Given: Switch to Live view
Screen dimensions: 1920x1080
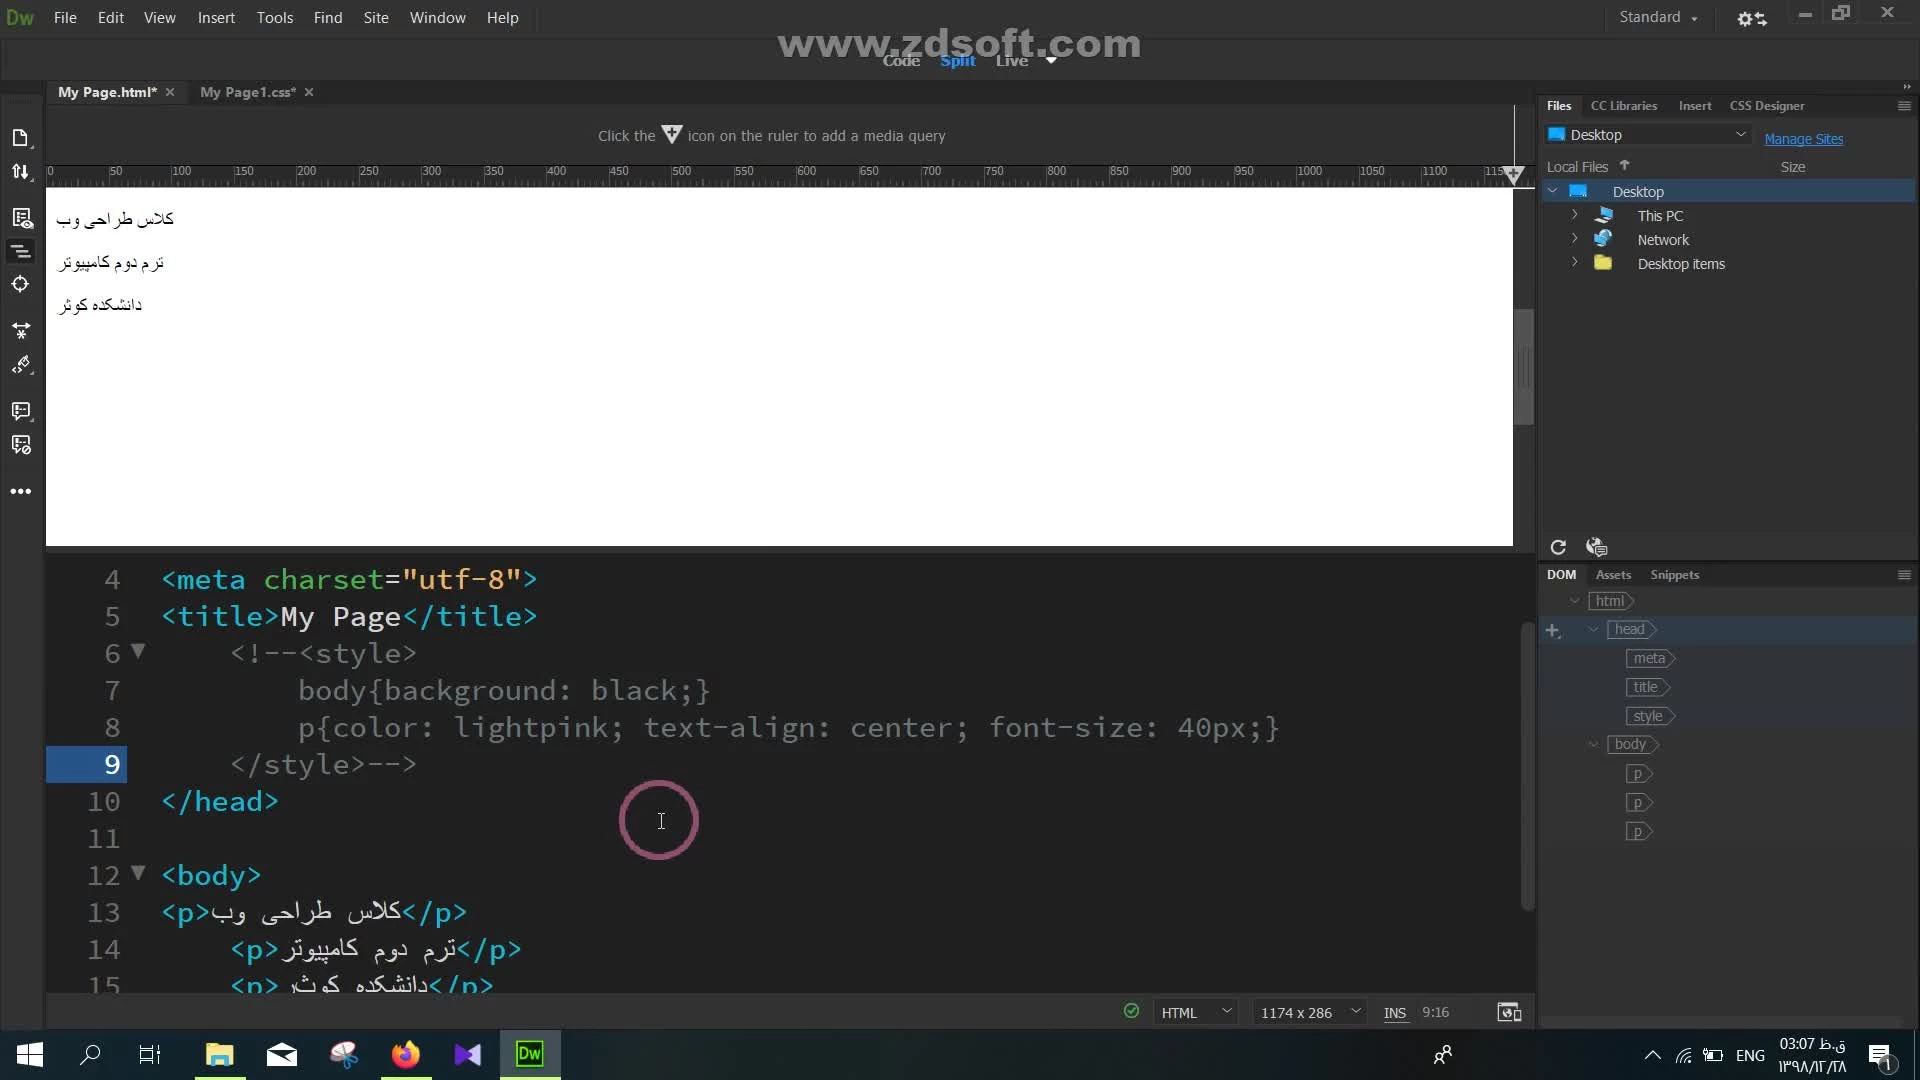Looking at the screenshot, I should pos(1012,61).
